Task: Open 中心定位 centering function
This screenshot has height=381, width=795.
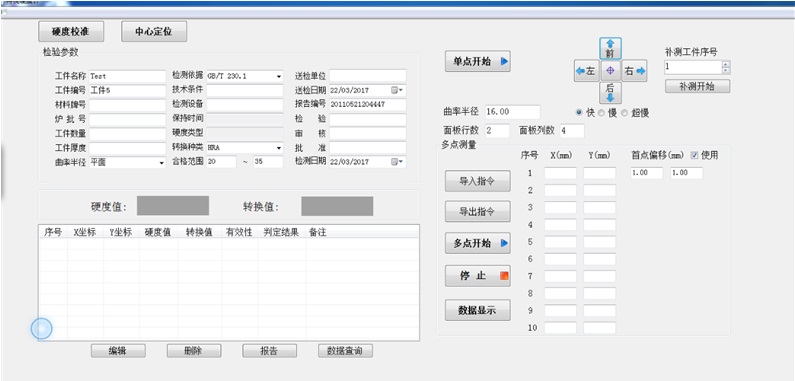Action: coord(154,31)
